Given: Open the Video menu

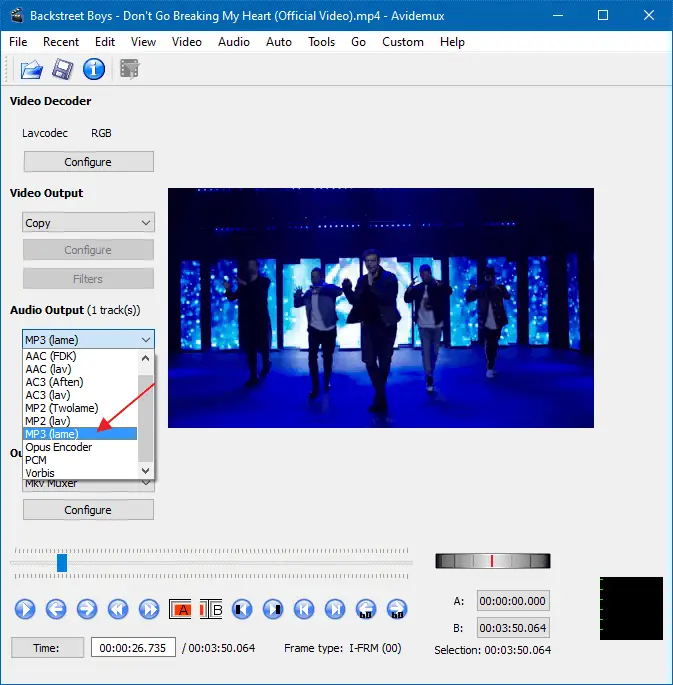Looking at the screenshot, I should pyautogui.click(x=186, y=42).
